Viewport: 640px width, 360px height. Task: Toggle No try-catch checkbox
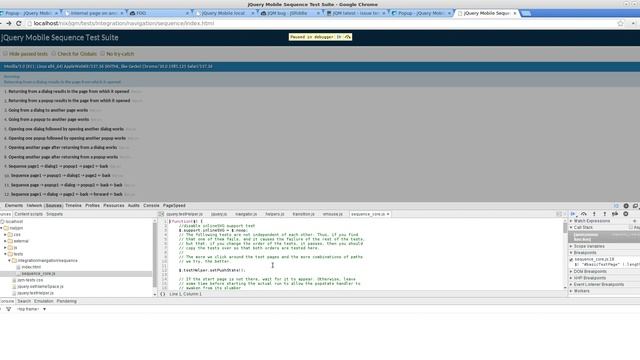click(102, 53)
